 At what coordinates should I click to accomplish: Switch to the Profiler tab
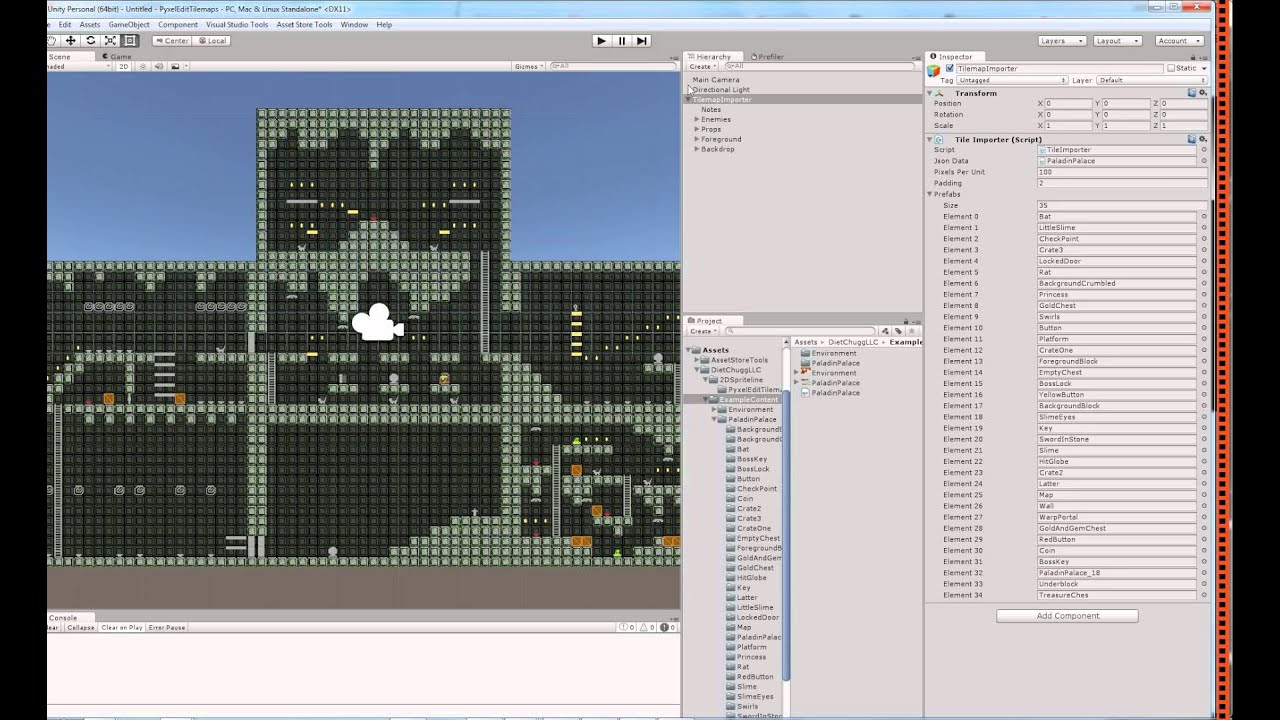tap(767, 57)
